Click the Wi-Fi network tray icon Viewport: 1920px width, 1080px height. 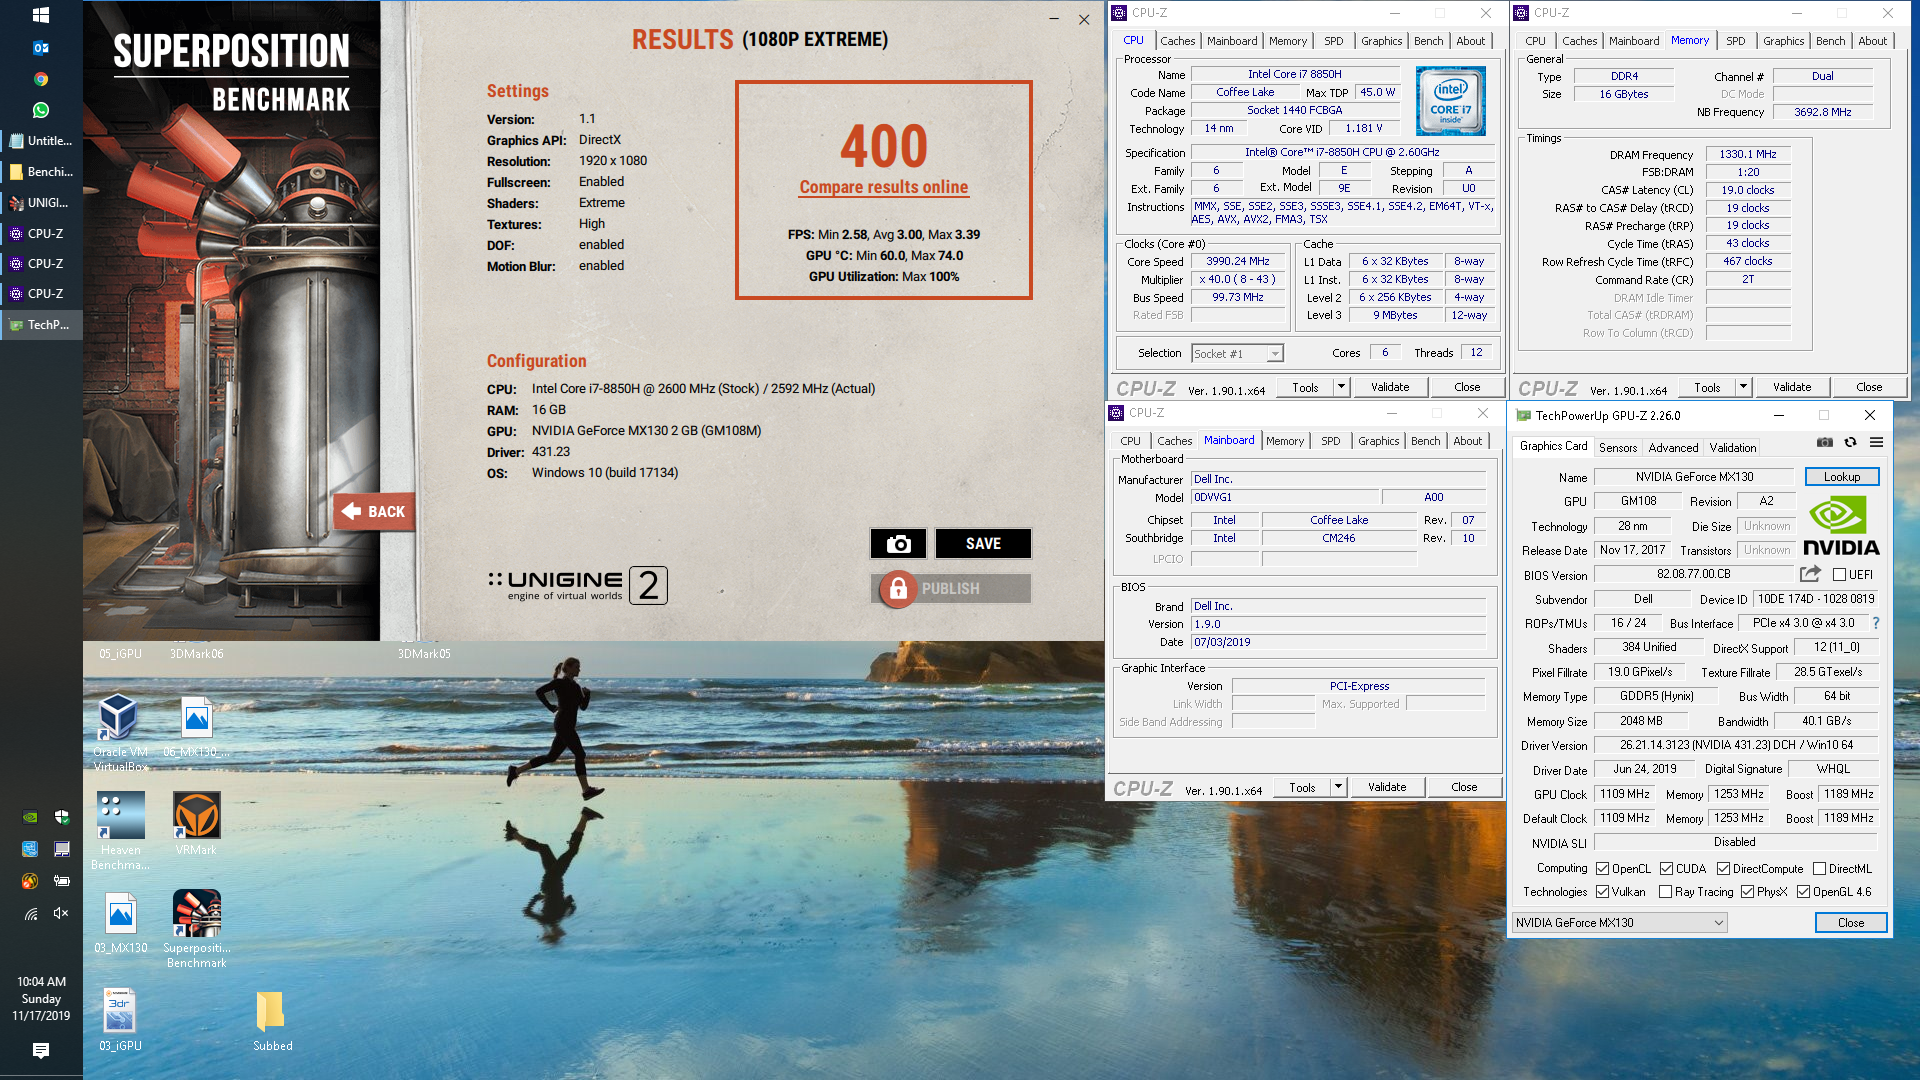point(31,913)
